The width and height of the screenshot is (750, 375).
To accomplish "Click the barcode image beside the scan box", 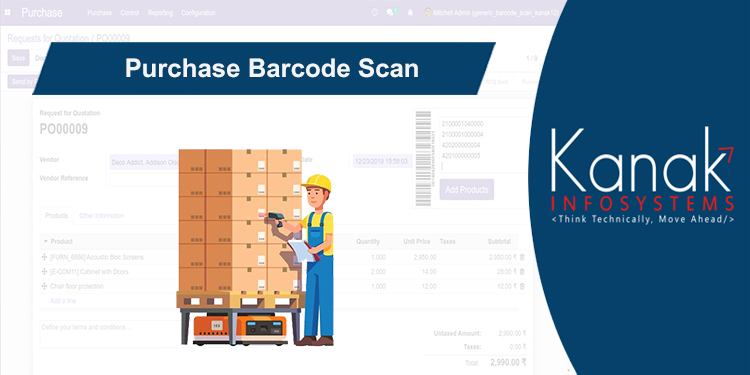I will pyautogui.click(x=423, y=158).
